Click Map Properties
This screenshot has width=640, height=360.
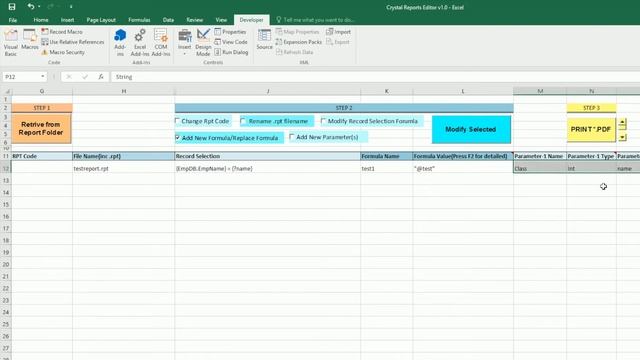coord(297,32)
